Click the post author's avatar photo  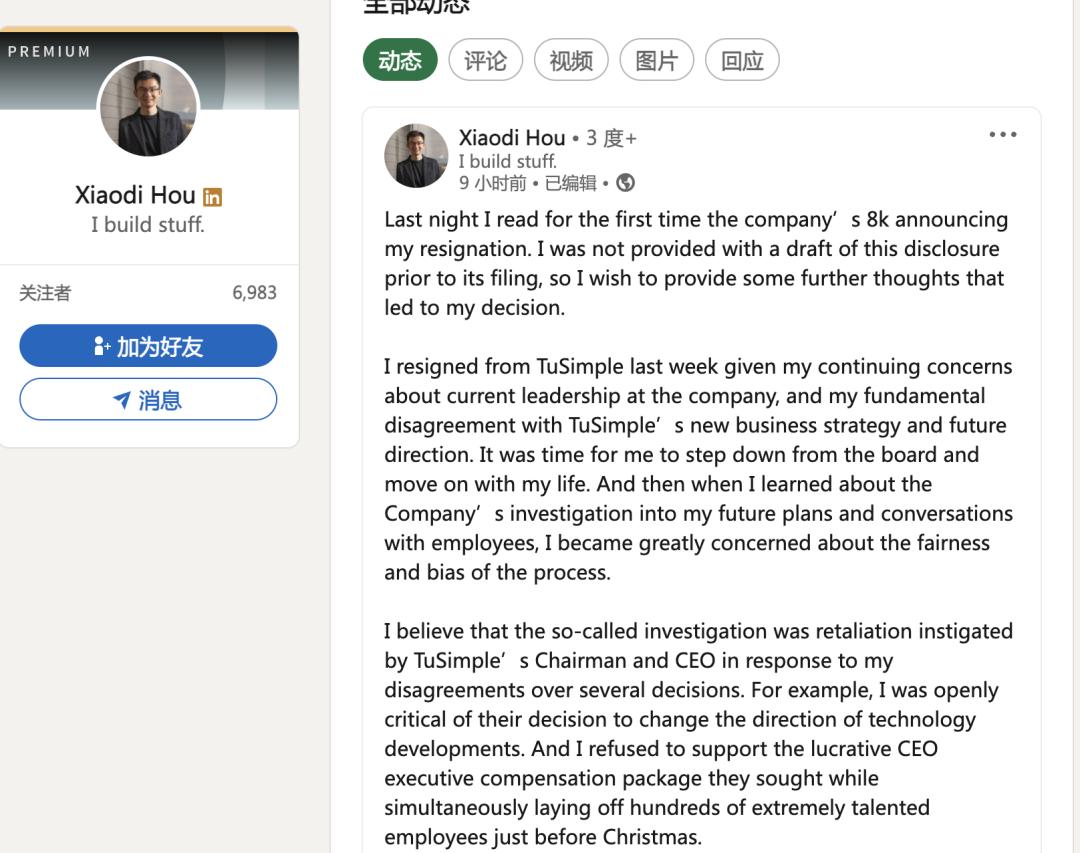(416, 156)
